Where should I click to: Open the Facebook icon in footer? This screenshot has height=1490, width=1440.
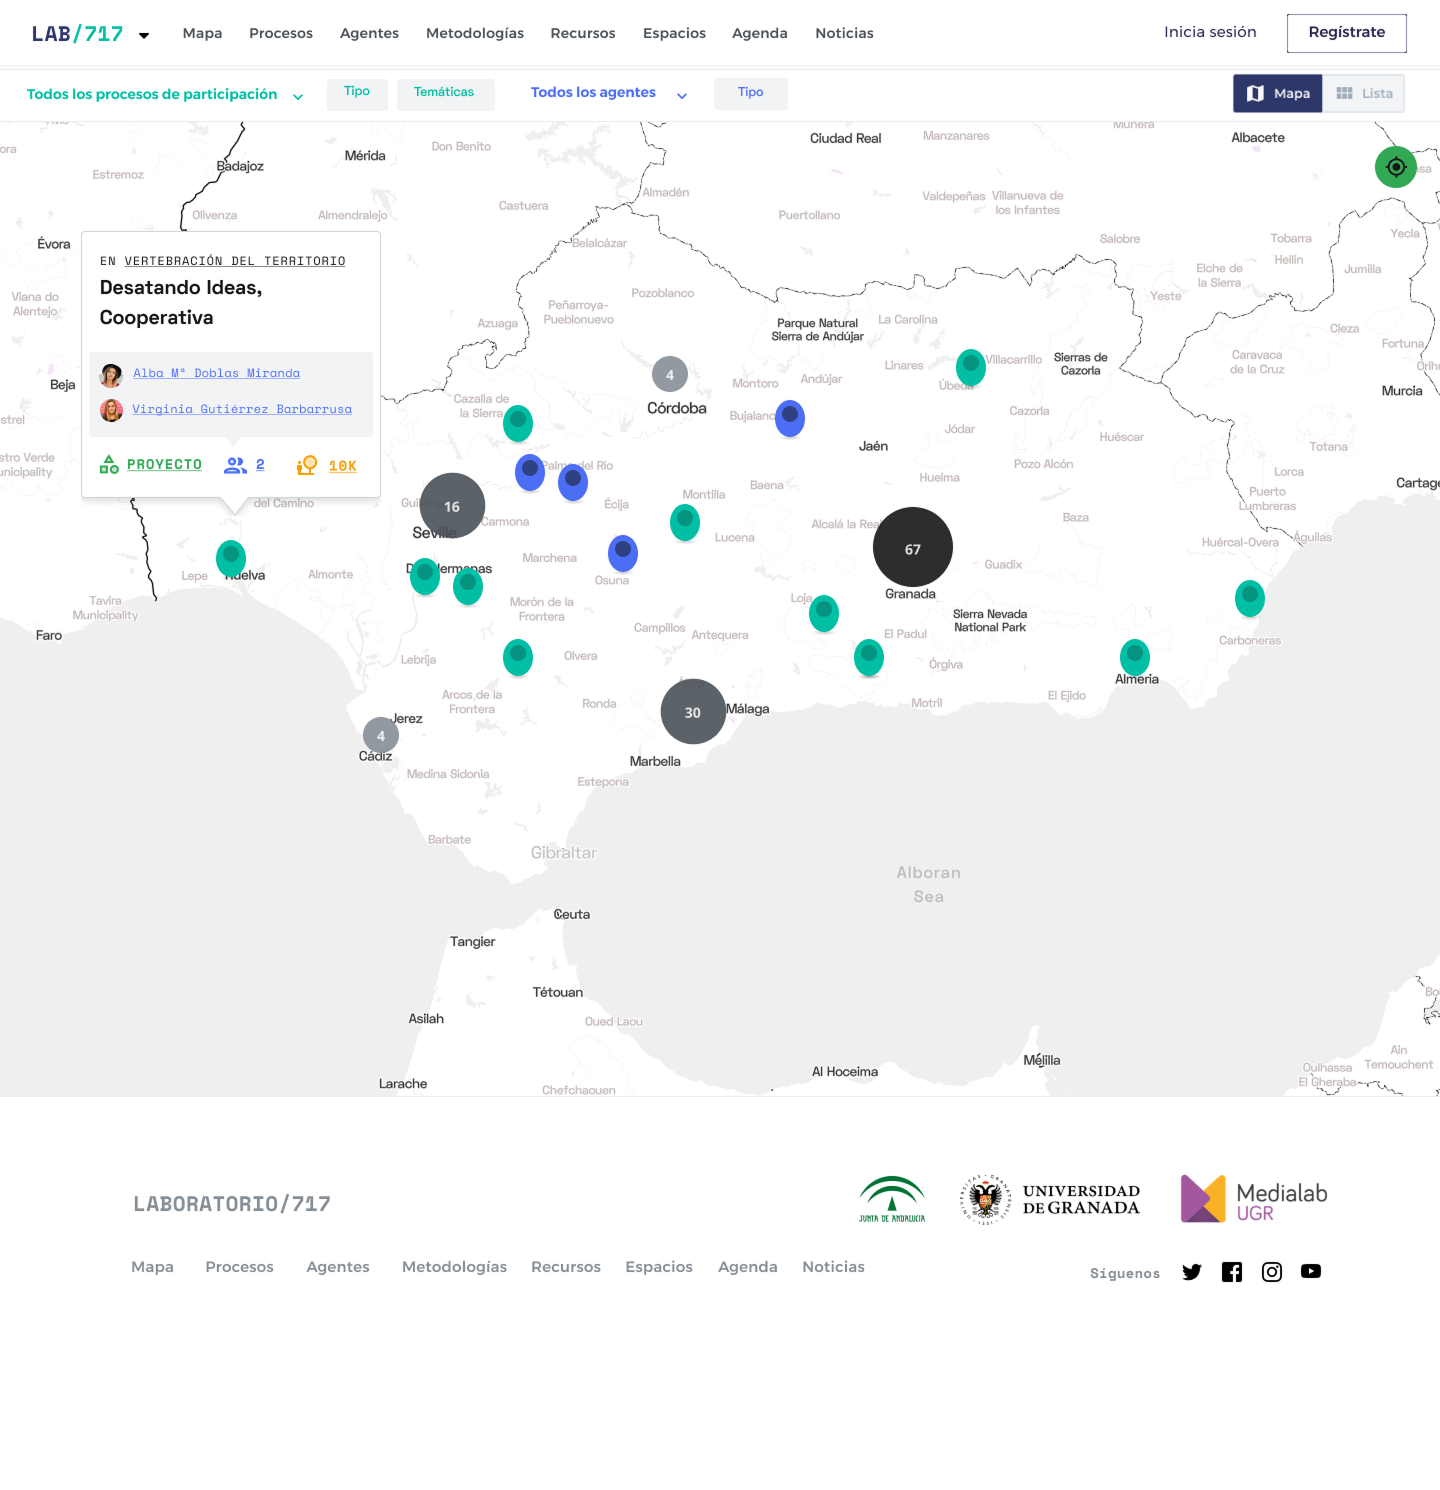(x=1232, y=1272)
